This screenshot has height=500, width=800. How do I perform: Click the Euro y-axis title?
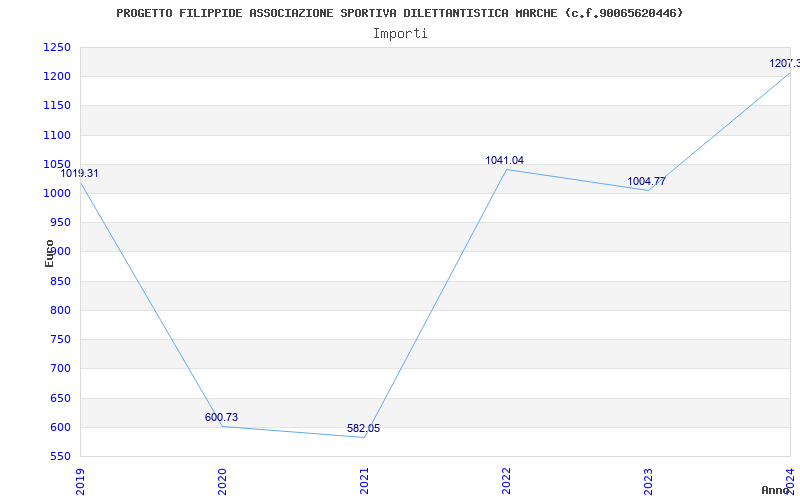[x=49, y=253]
